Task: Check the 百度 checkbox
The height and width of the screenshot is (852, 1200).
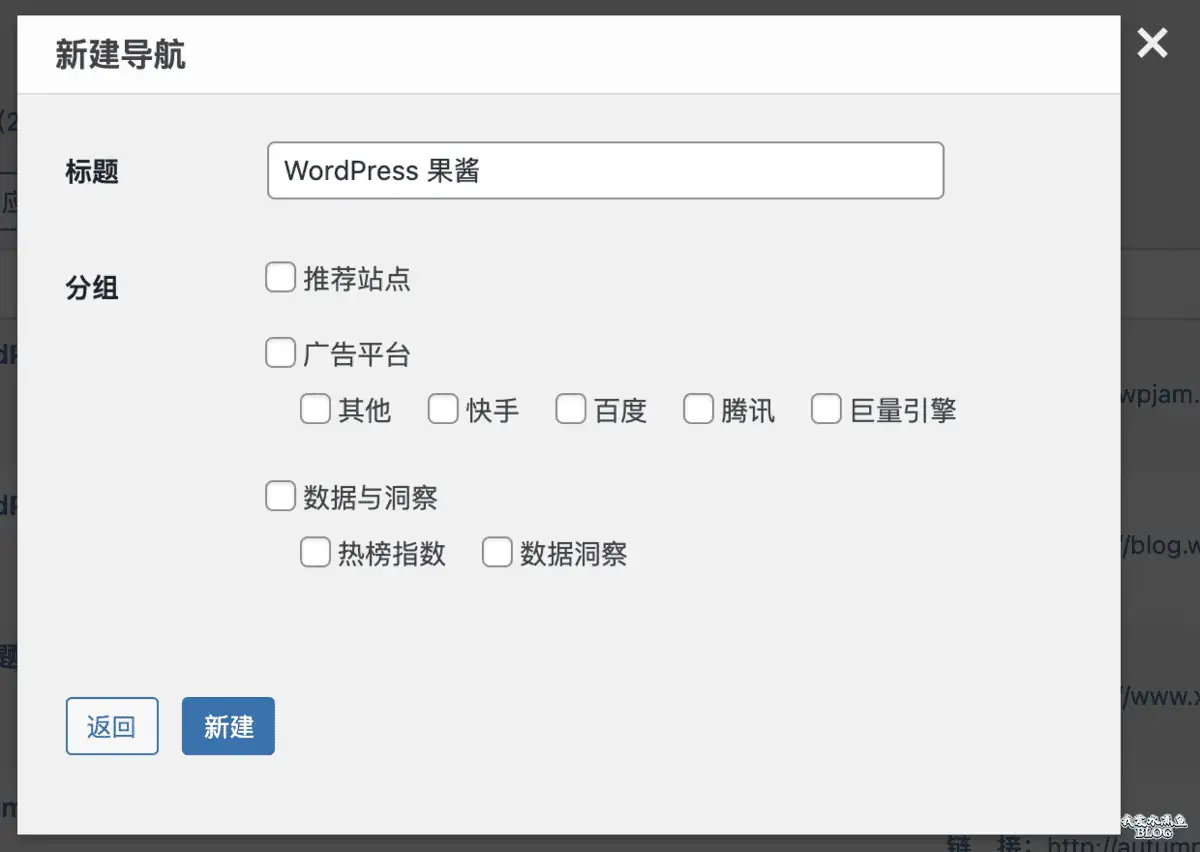Action: click(x=570, y=408)
